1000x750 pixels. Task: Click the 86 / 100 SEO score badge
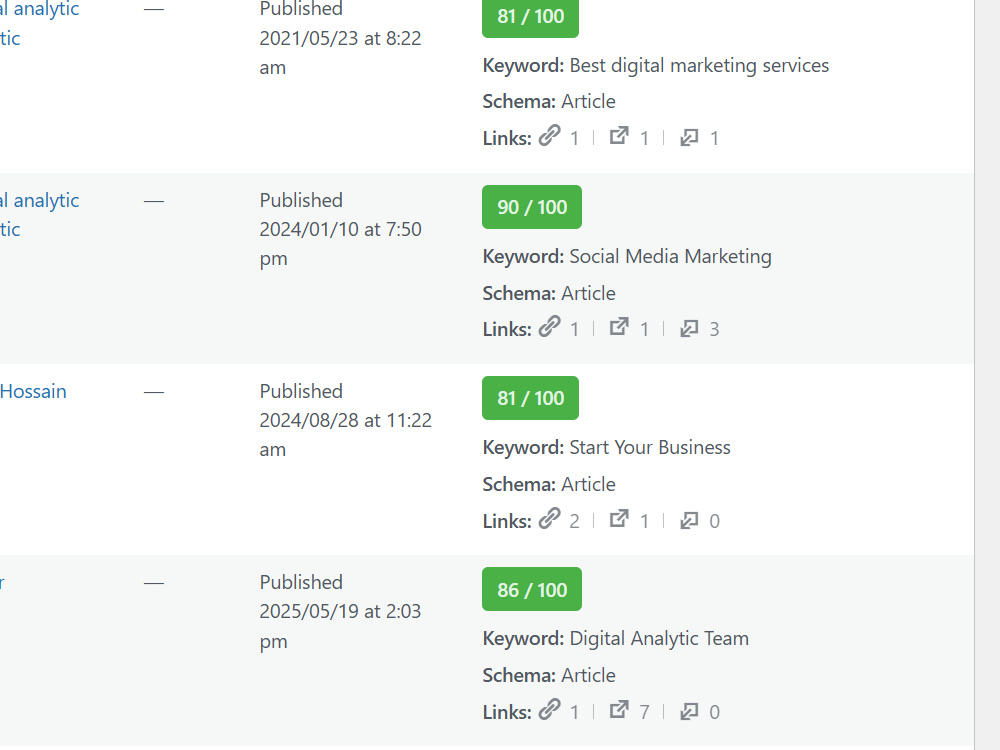532,589
